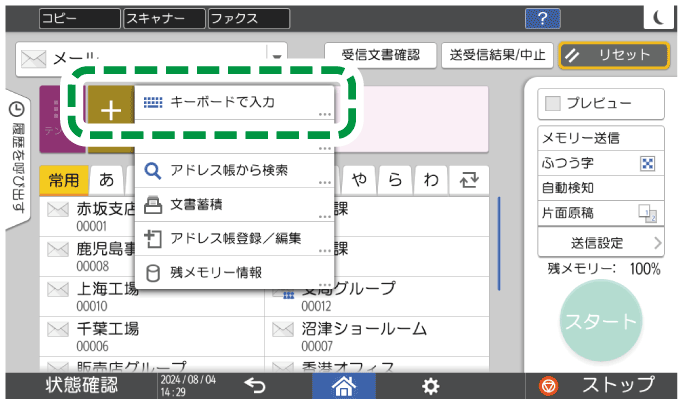Tap the envelope icon beside 鹿児島
683x404 pixels.
pos(57,250)
